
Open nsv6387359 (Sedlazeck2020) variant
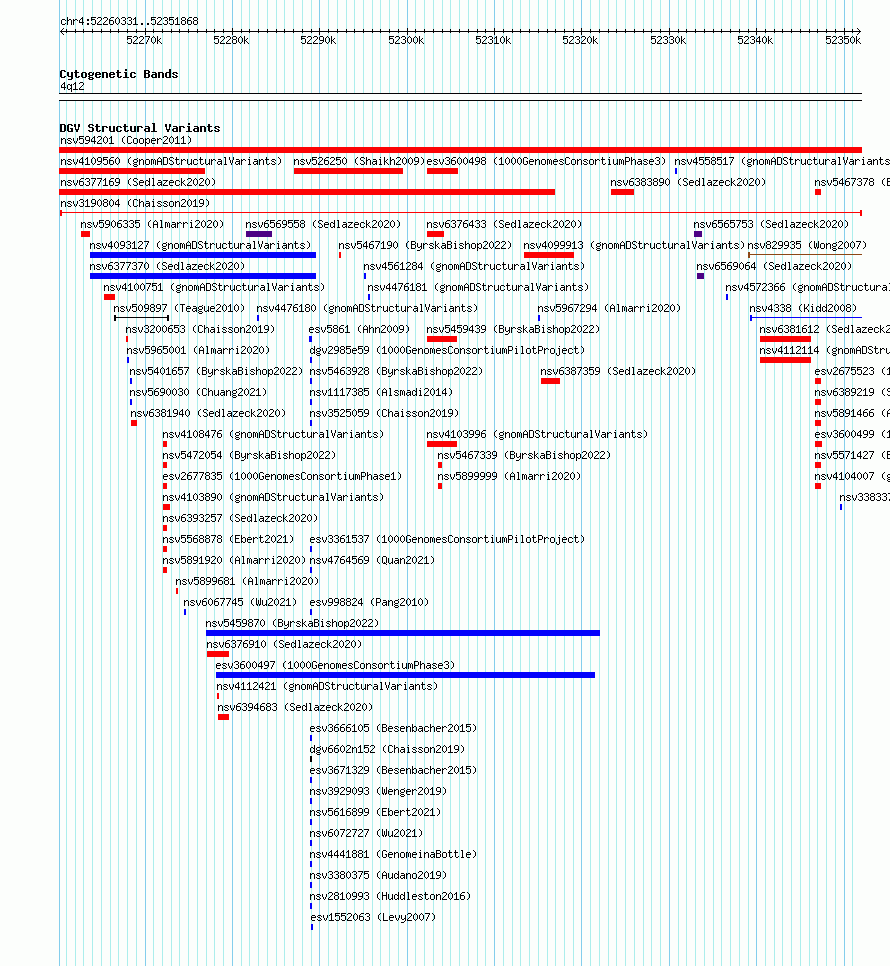618,371
